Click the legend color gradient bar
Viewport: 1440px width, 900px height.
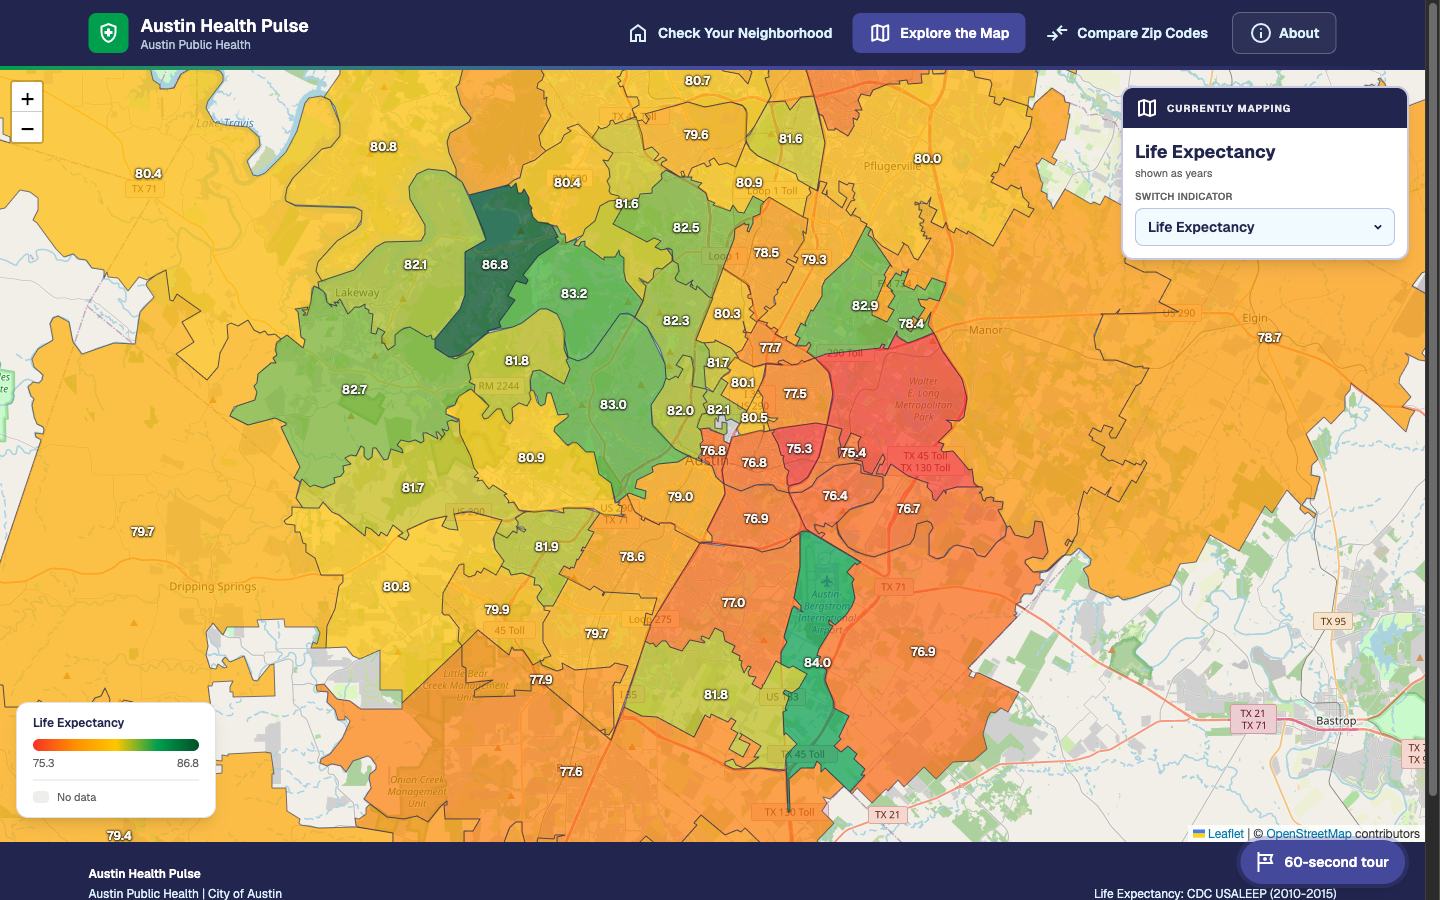pyautogui.click(x=116, y=745)
